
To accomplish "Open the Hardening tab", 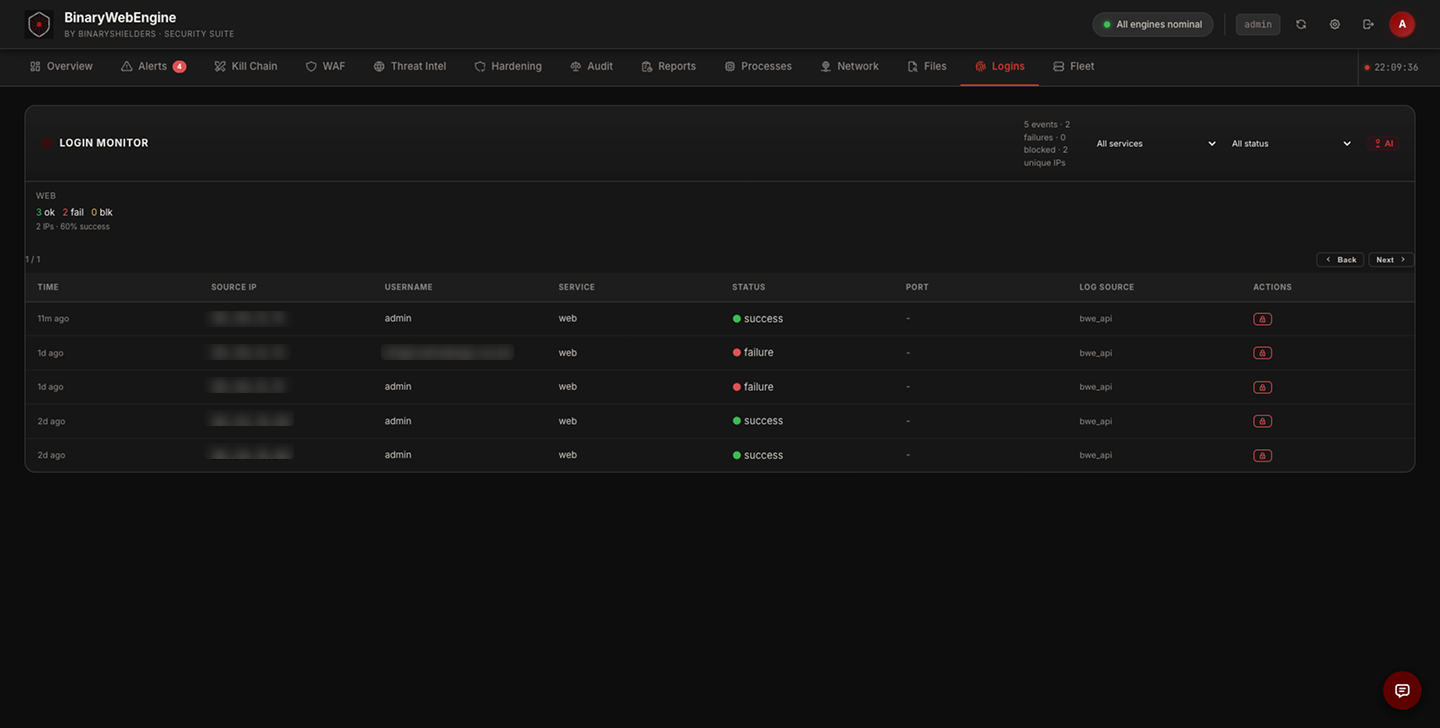I will click(x=508, y=66).
